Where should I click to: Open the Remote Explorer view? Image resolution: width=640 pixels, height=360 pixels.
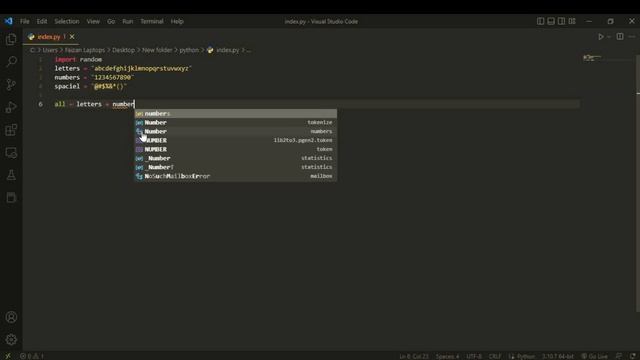11,153
